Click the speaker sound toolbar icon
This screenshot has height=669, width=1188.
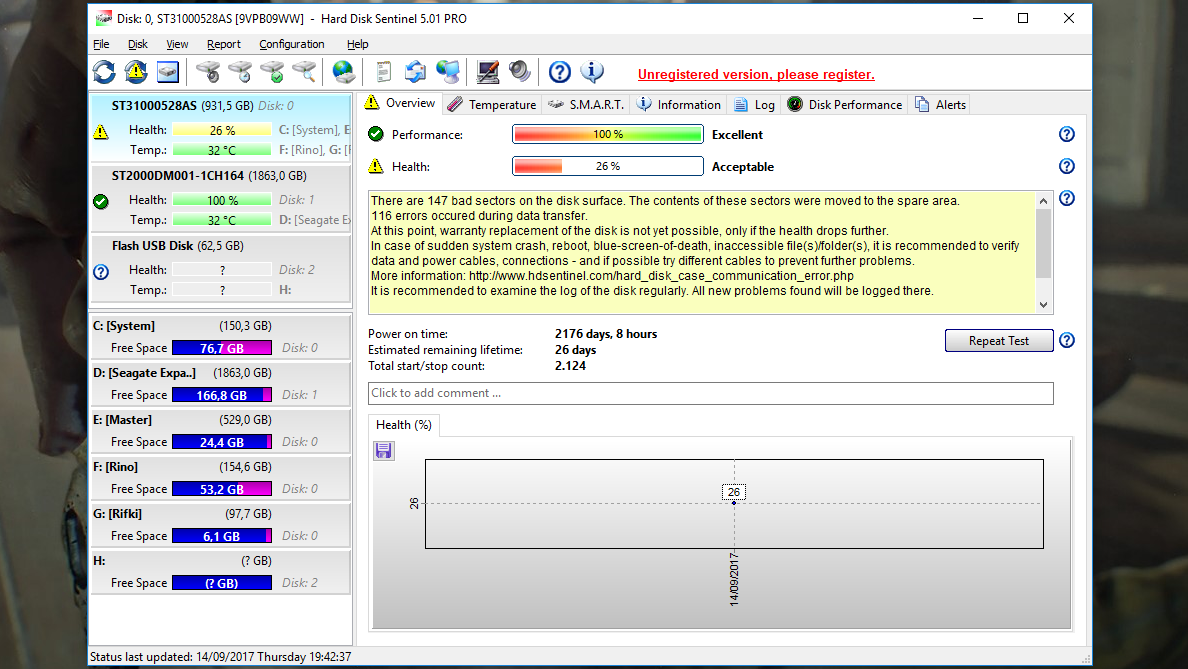pos(520,72)
